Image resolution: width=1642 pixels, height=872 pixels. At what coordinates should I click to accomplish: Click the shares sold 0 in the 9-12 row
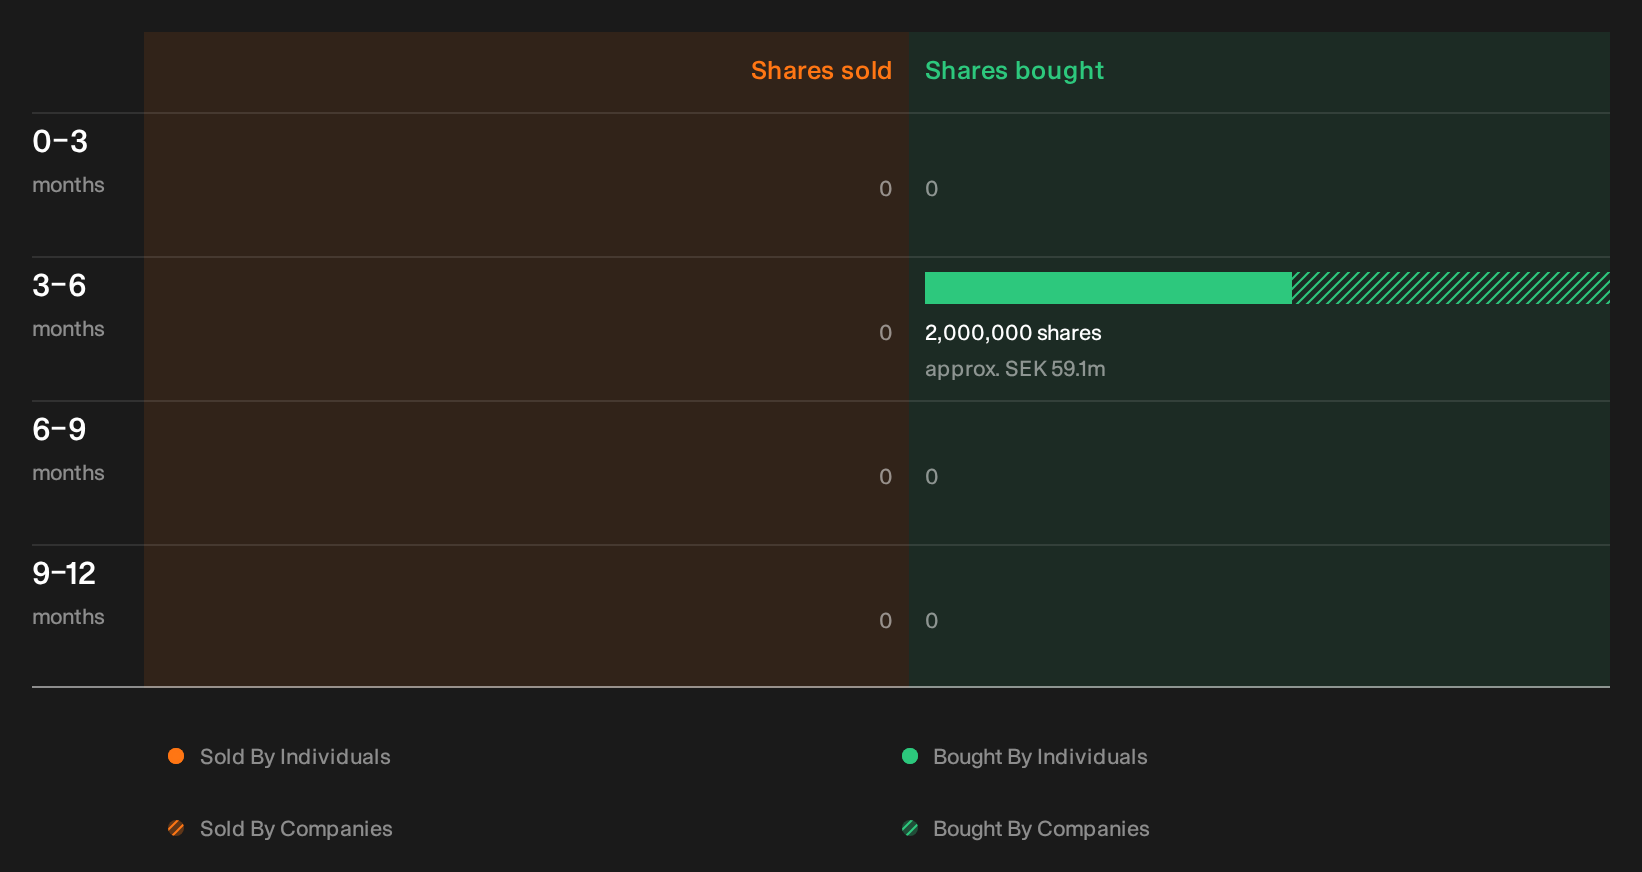885,621
